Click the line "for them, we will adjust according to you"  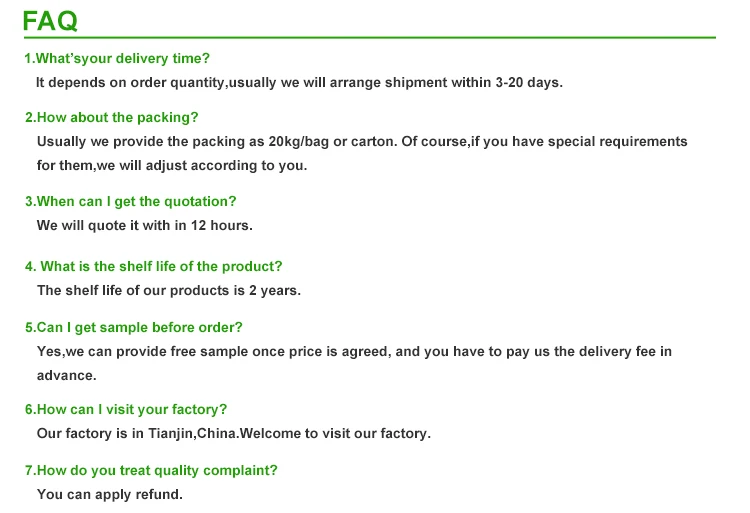[x=171, y=165]
